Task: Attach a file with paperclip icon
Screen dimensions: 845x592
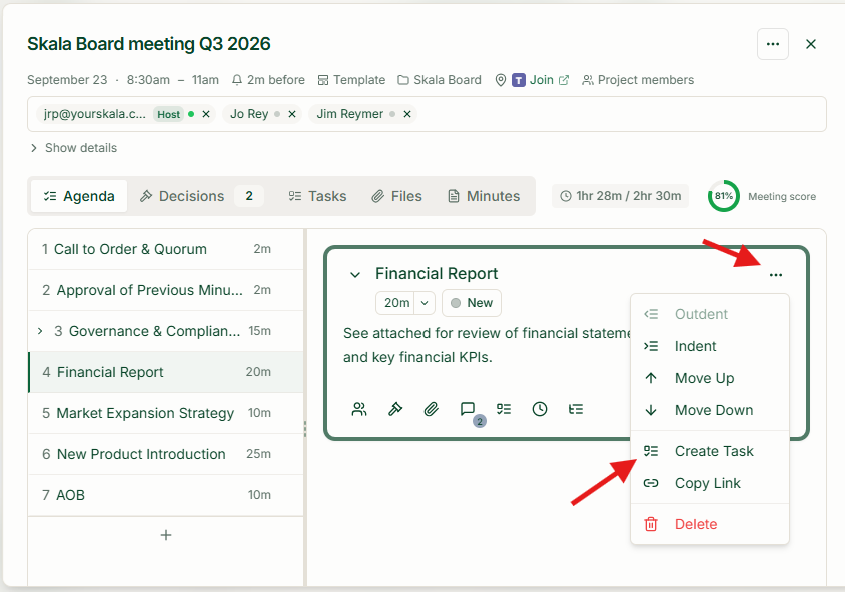Action: click(x=431, y=409)
